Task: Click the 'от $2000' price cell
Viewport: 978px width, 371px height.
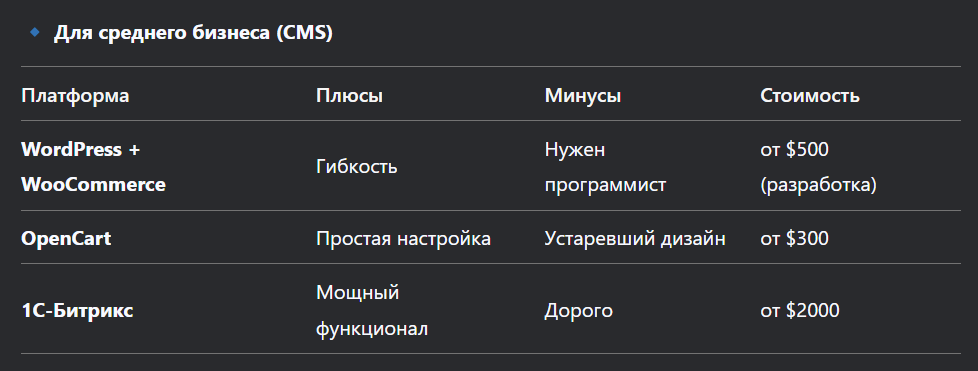Action: coord(800,311)
